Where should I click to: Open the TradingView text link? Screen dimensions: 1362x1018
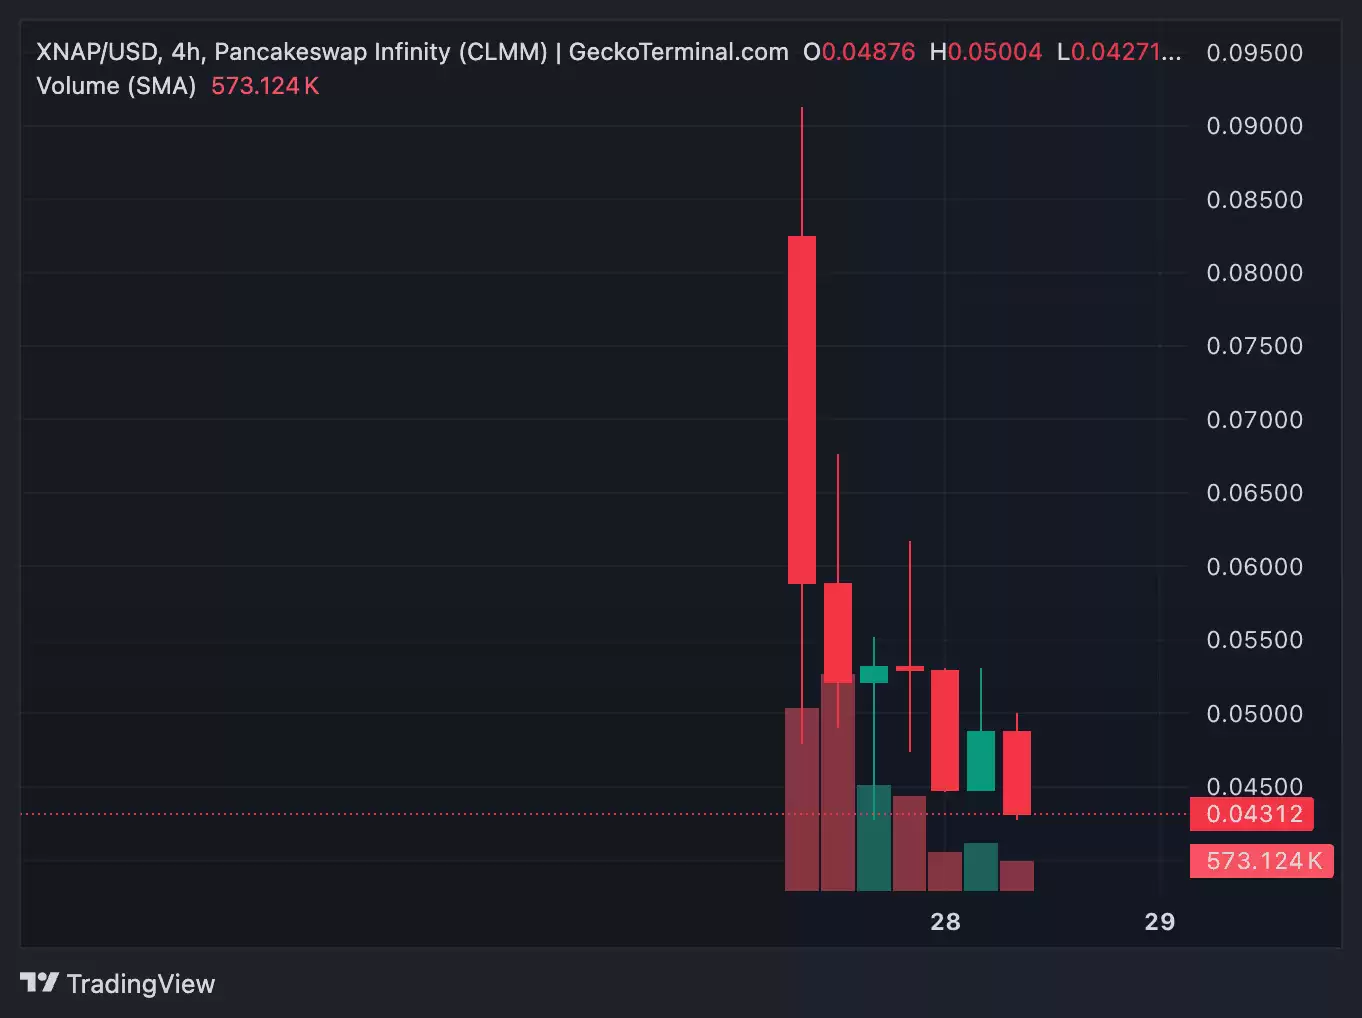click(x=140, y=984)
